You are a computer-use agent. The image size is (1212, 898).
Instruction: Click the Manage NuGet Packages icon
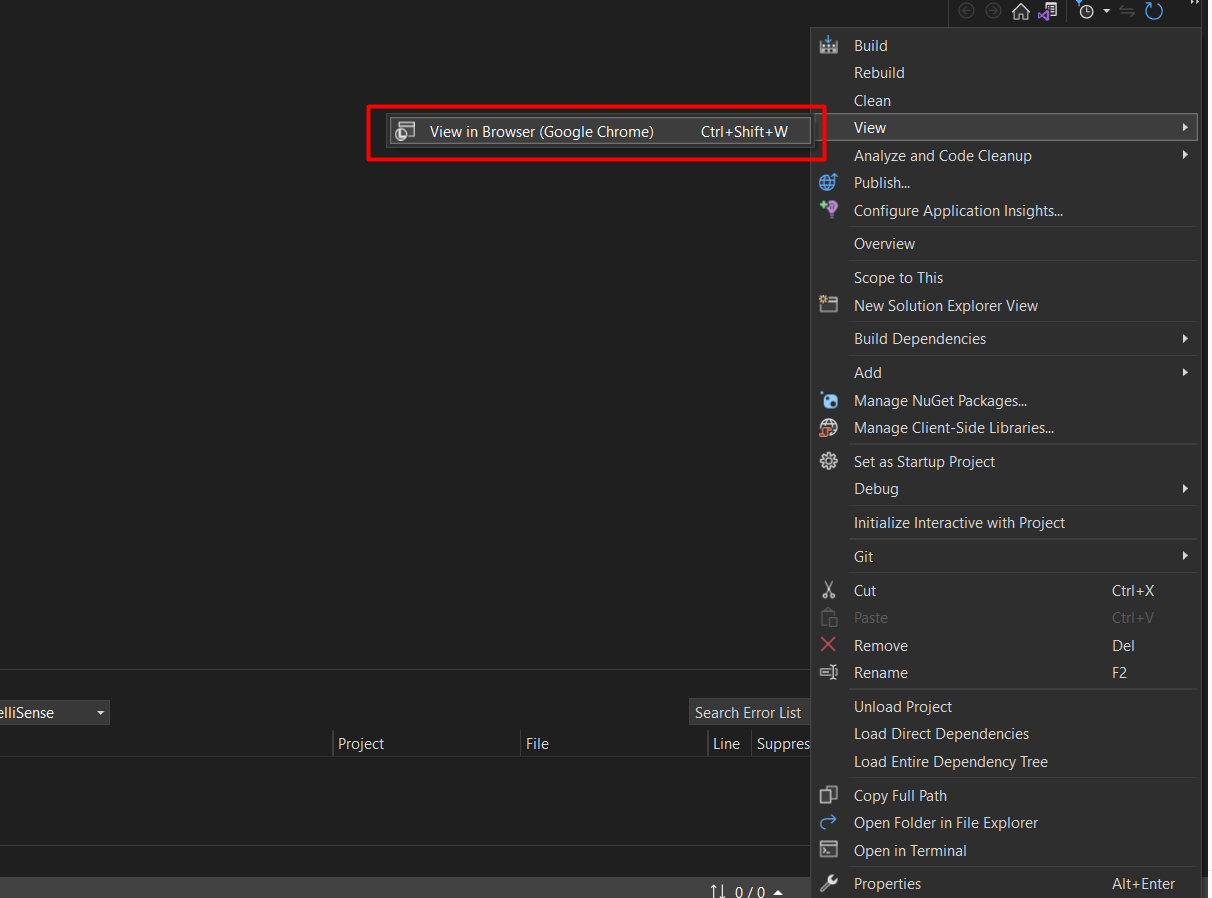pyautogui.click(x=828, y=401)
